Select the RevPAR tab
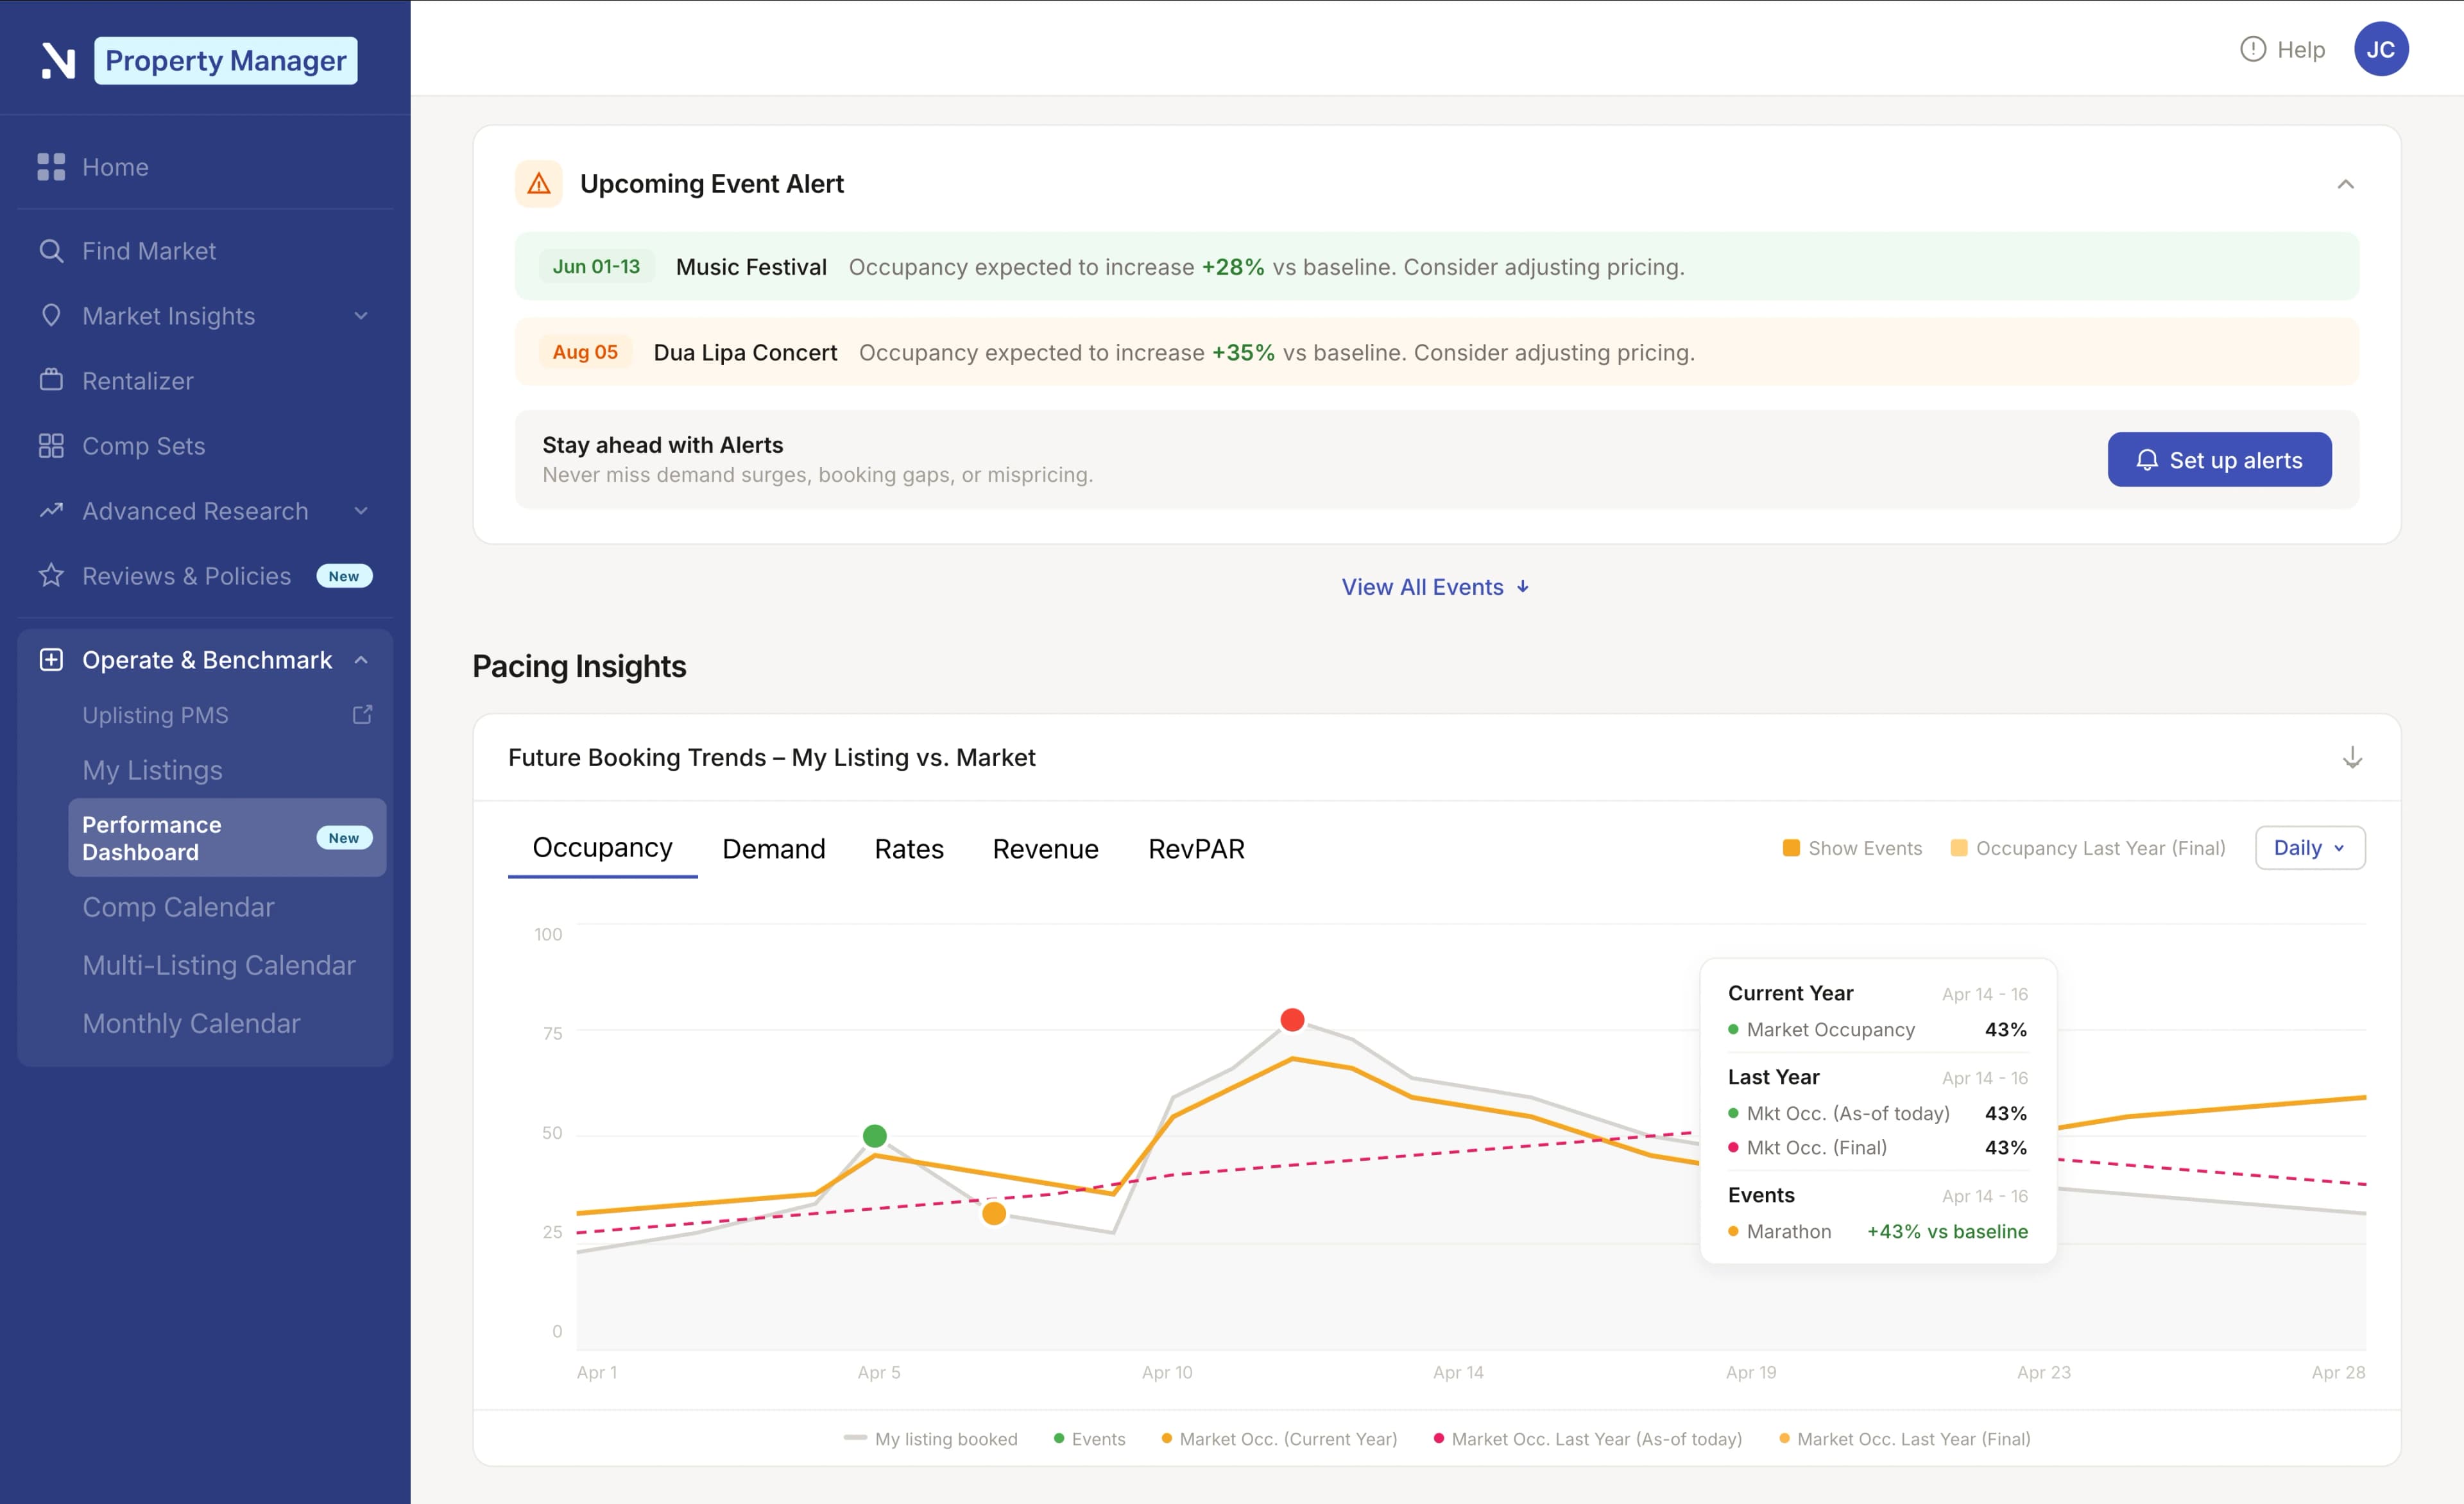The image size is (2464, 1504). tap(1196, 848)
